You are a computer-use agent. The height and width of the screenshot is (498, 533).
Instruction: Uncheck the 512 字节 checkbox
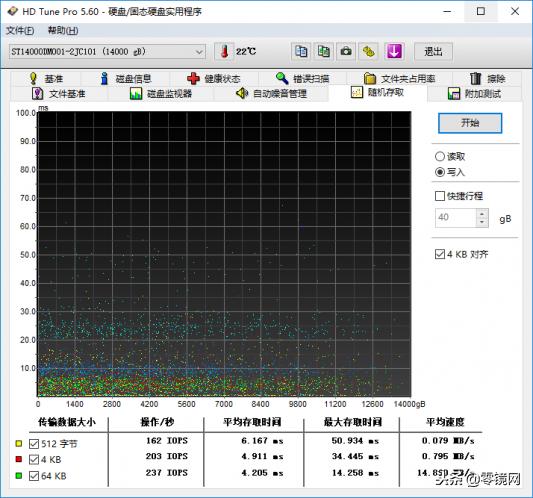pos(34,444)
